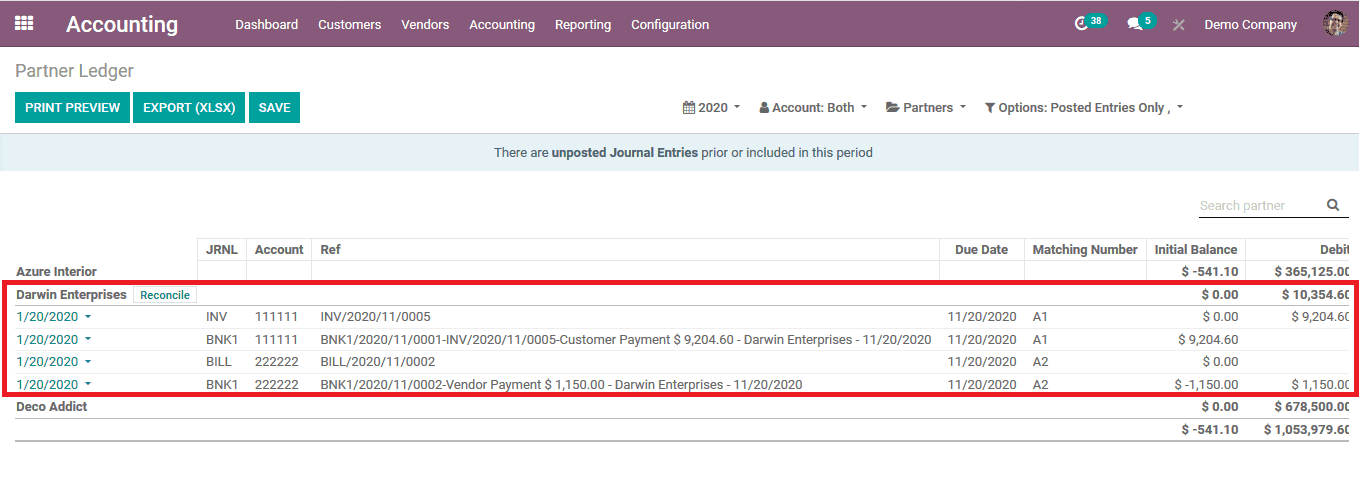
Task: Click the INV/2020/11/0005 reference
Action: tap(375, 316)
